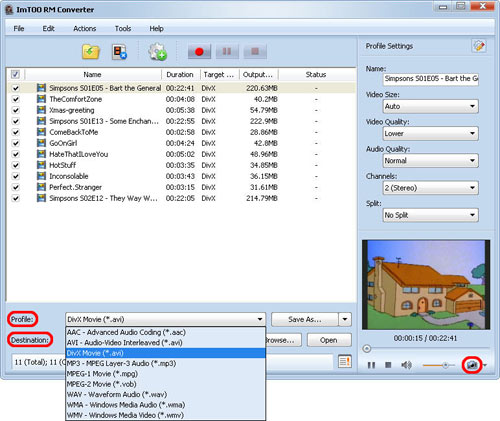Screen dimensions: 500x421
Task: Uncheck the HotStuff file checkbox
Action: click(x=16, y=165)
